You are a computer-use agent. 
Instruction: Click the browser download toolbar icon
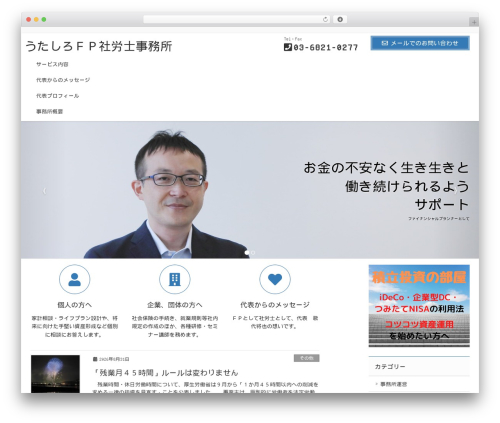[x=340, y=19]
